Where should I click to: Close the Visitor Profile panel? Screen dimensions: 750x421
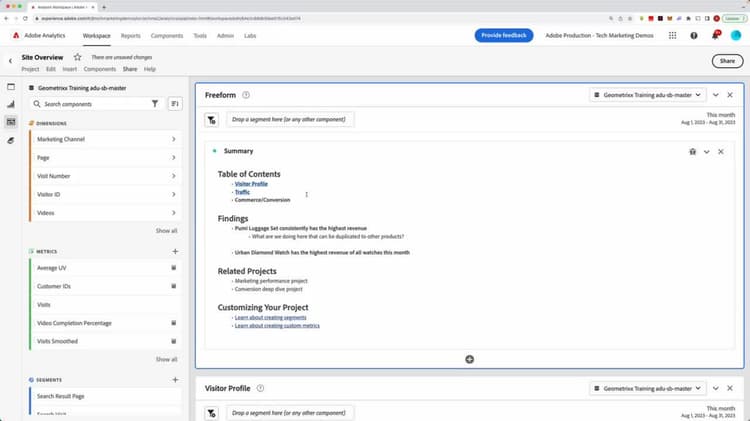pos(730,388)
